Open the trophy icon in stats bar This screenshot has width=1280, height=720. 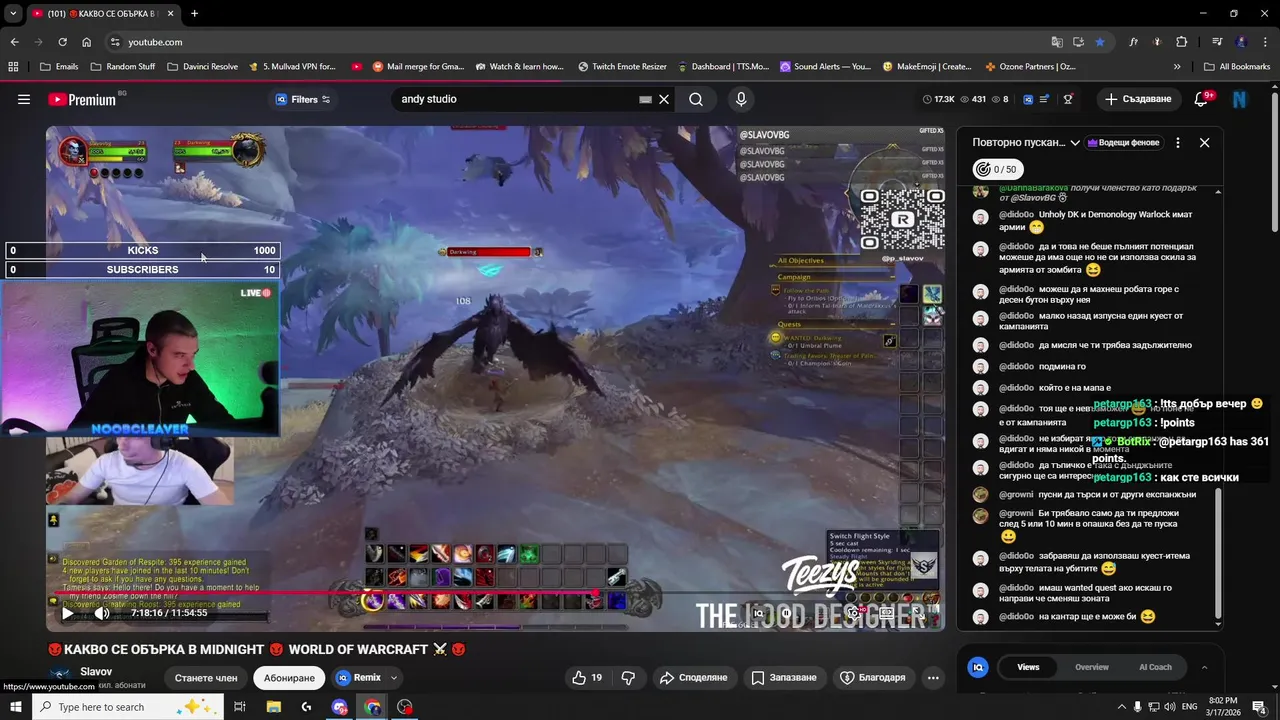click(1068, 99)
